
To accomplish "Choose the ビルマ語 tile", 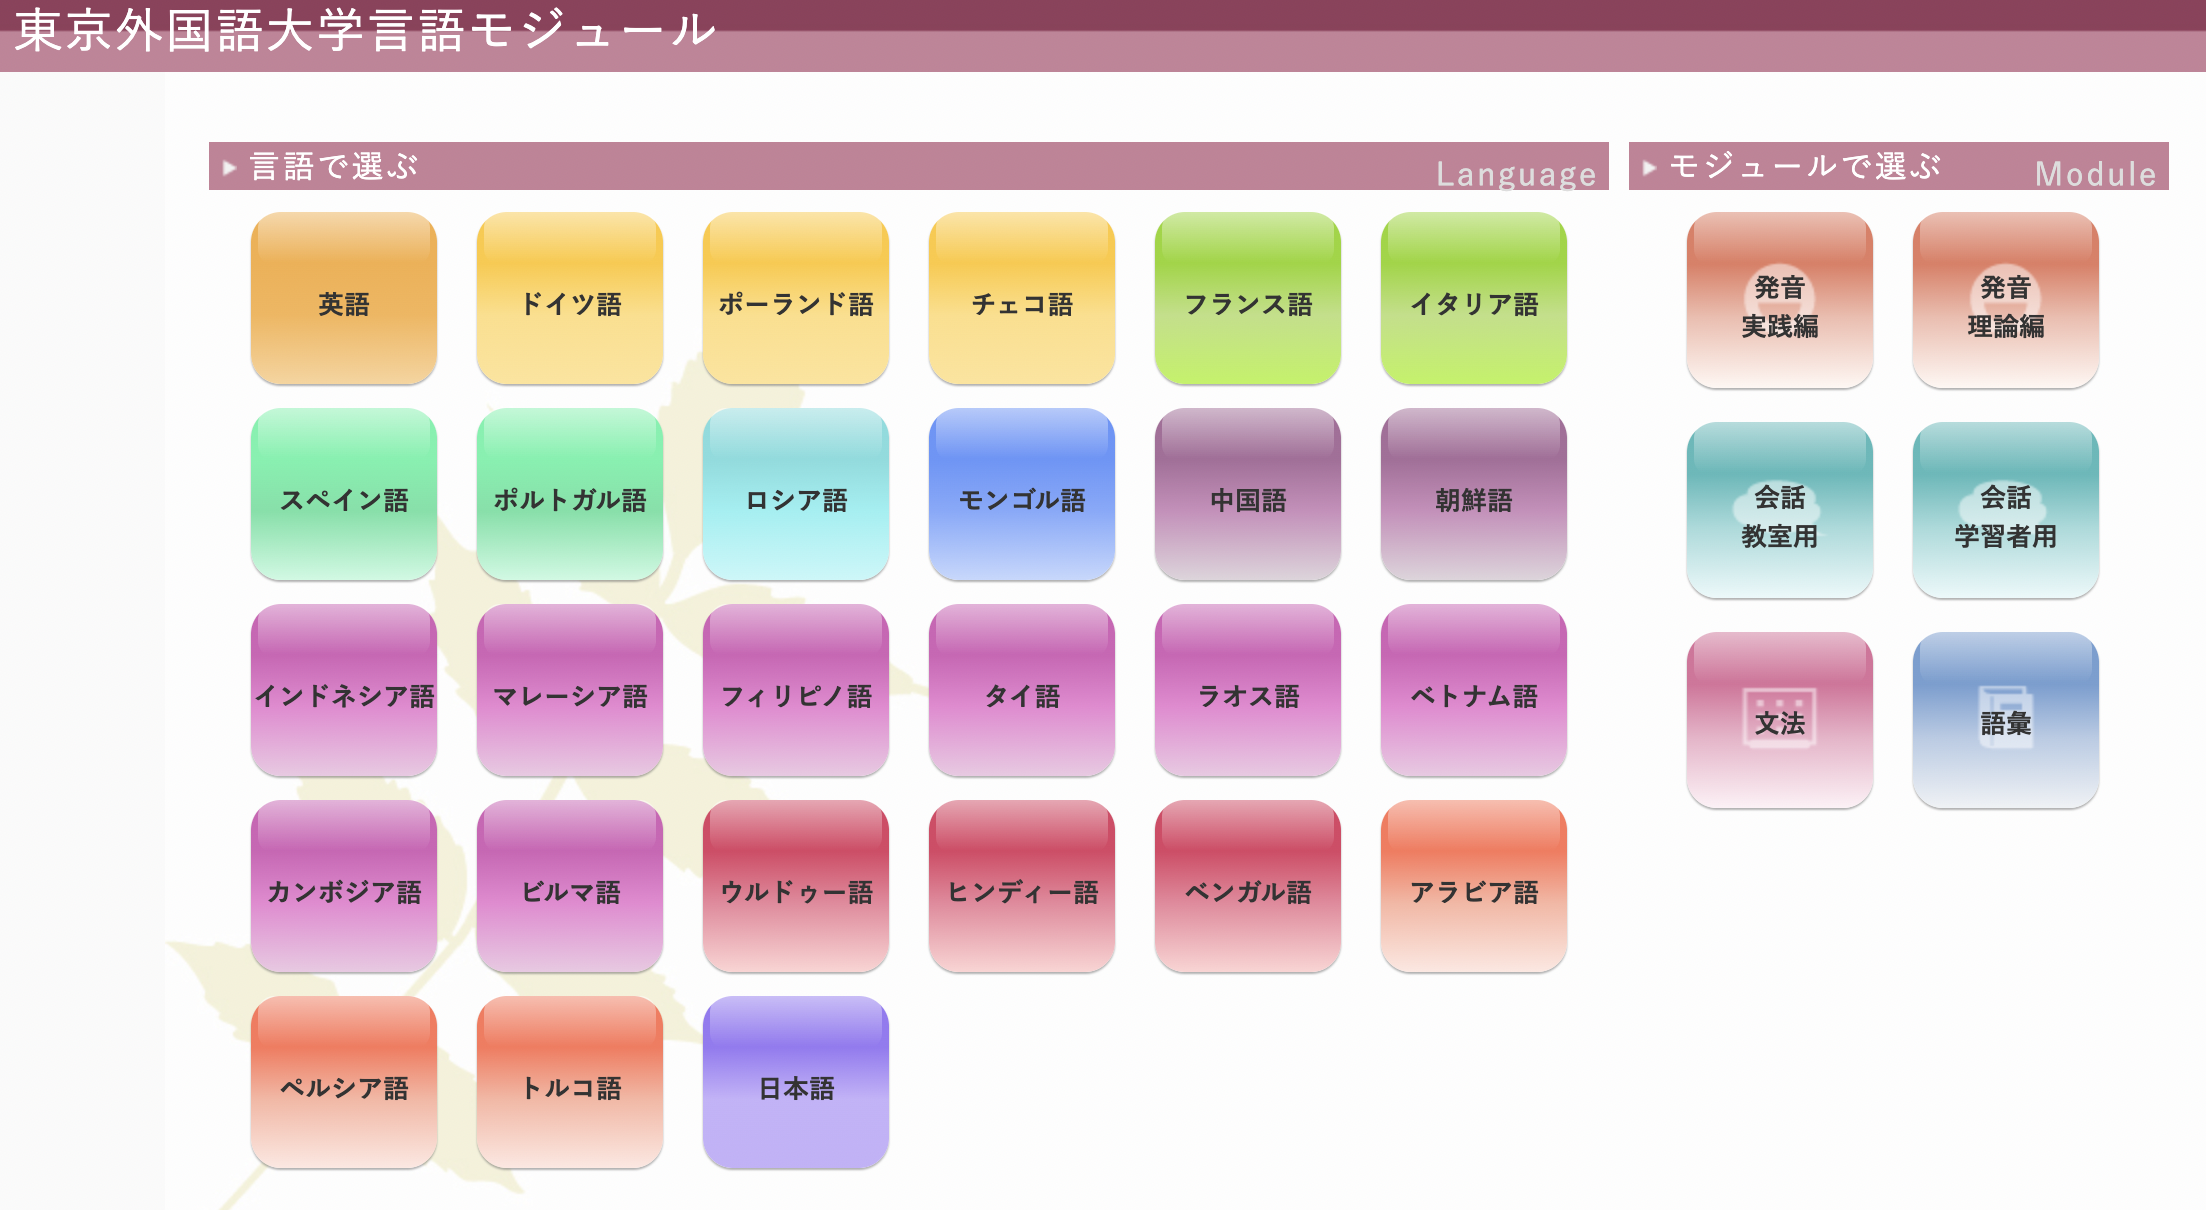I will 570,886.
